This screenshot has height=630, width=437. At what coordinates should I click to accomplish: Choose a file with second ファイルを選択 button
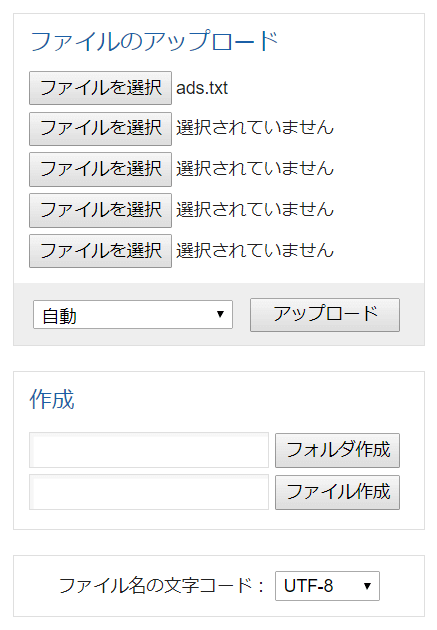pyautogui.click(x=100, y=129)
